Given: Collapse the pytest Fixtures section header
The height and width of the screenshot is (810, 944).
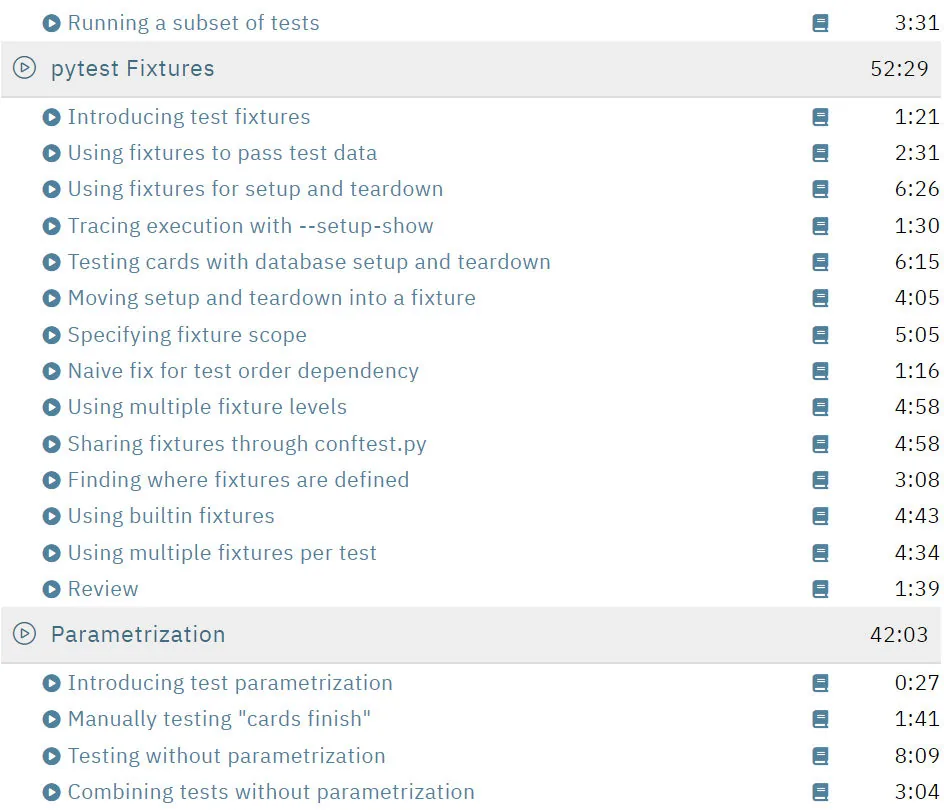Looking at the screenshot, I should tap(471, 69).
